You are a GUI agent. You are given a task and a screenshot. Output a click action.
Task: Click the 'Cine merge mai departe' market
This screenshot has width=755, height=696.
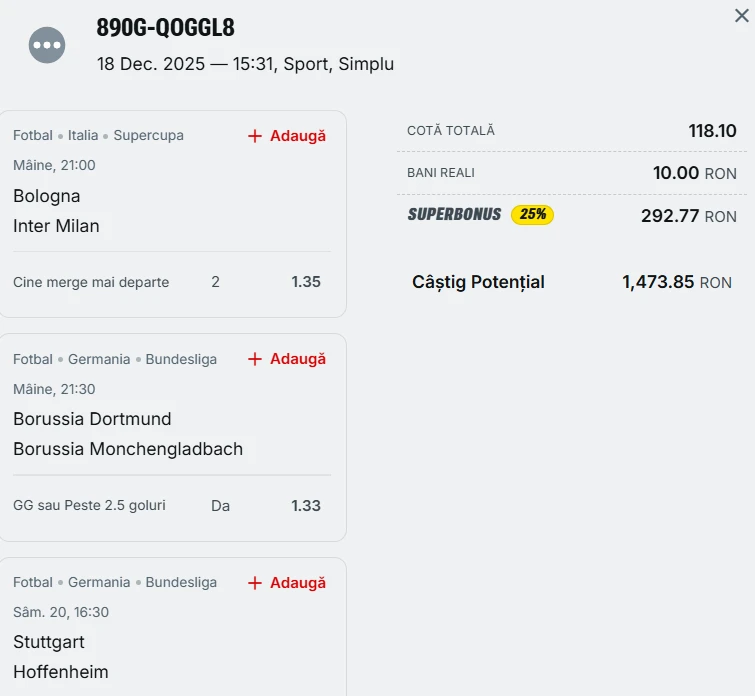(x=91, y=283)
